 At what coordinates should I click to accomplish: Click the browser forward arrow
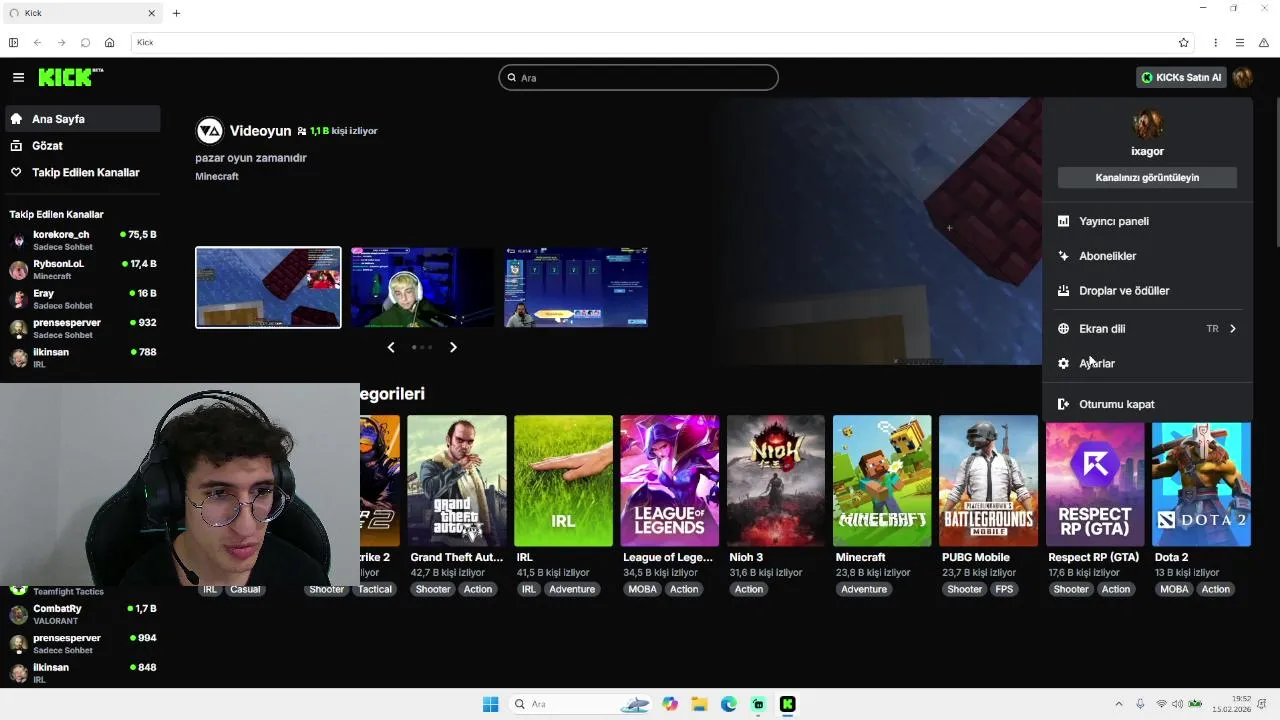click(61, 43)
